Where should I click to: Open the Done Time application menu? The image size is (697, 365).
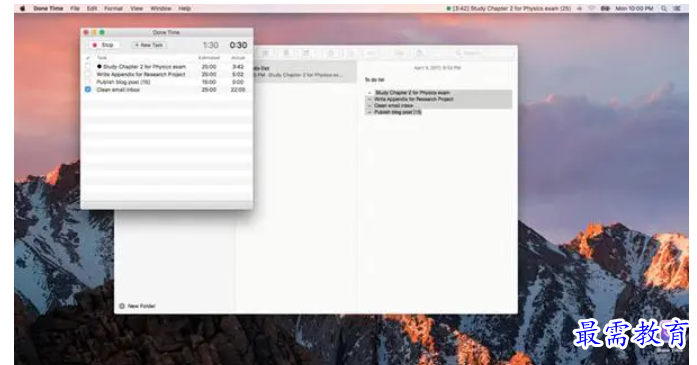pyautogui.click(x=48, y=8)
